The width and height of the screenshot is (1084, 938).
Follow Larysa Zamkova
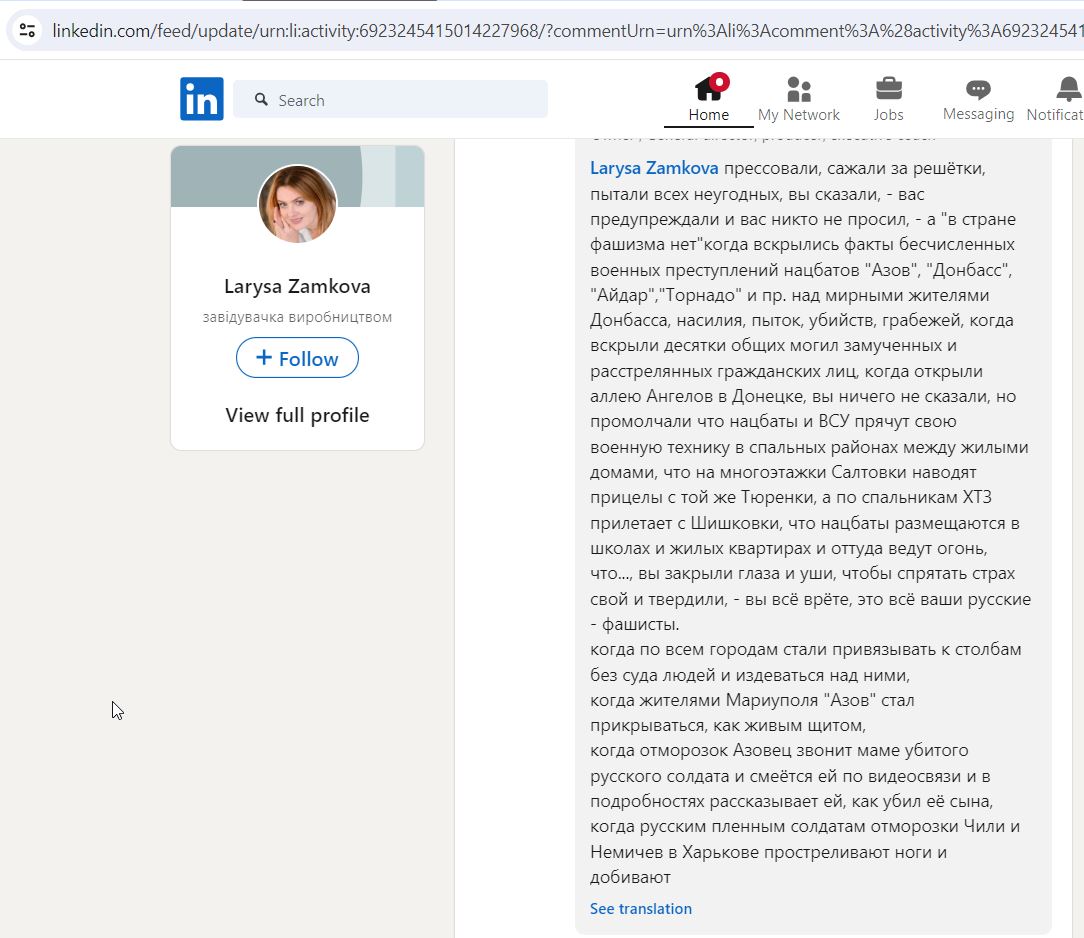(x=297, y=358)
